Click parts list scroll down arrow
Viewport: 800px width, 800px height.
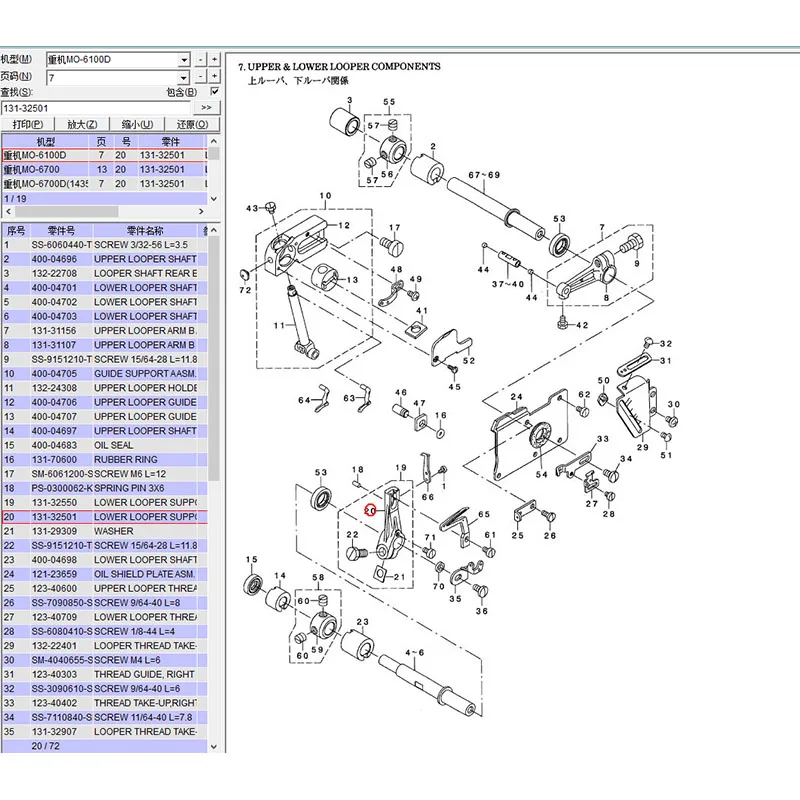214,746
